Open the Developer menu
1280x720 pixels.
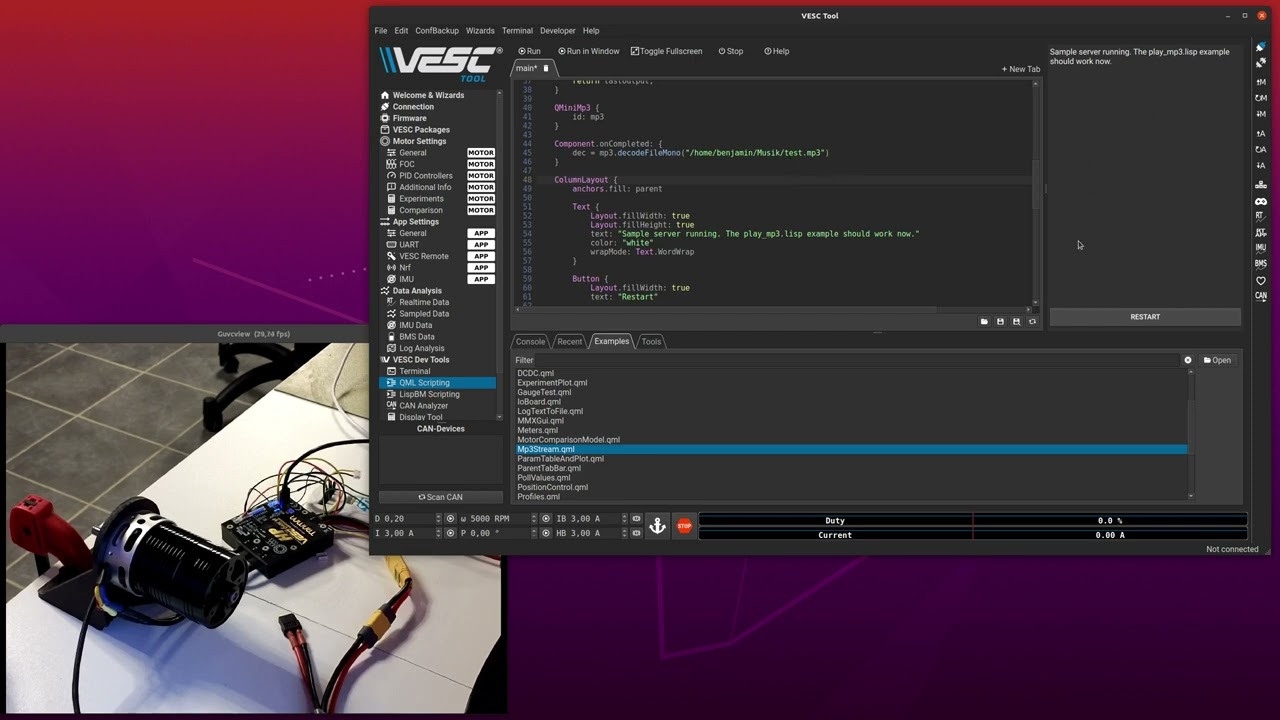558,31
